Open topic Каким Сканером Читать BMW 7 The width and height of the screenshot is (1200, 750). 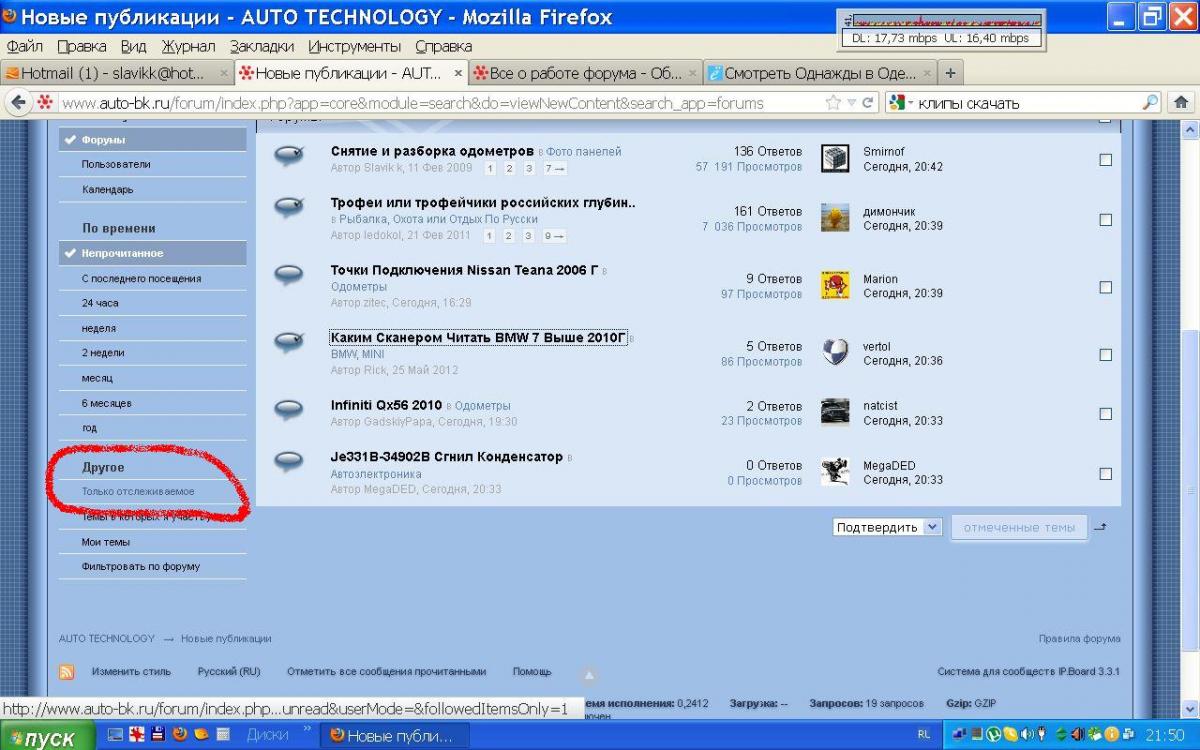pos(478,338)
